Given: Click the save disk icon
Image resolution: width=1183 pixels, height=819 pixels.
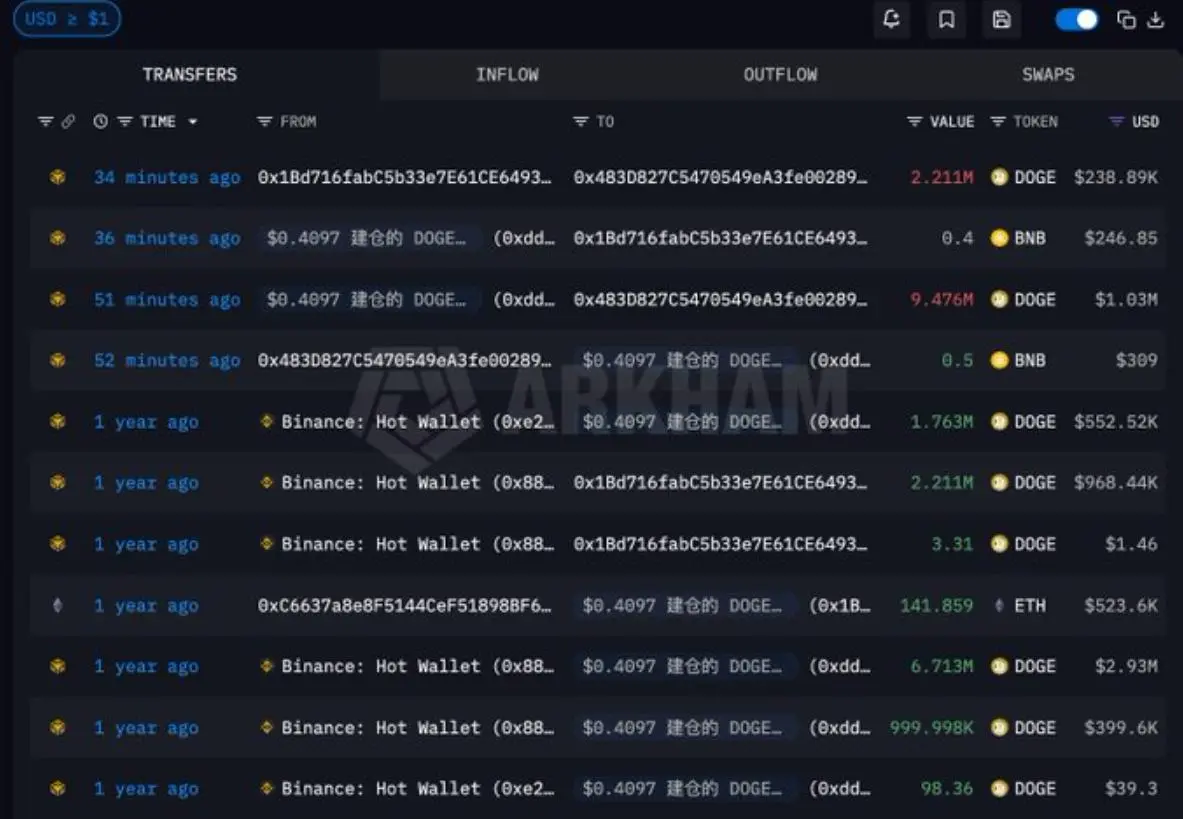Looking at the screenshot, I should tap(1001, 20).
